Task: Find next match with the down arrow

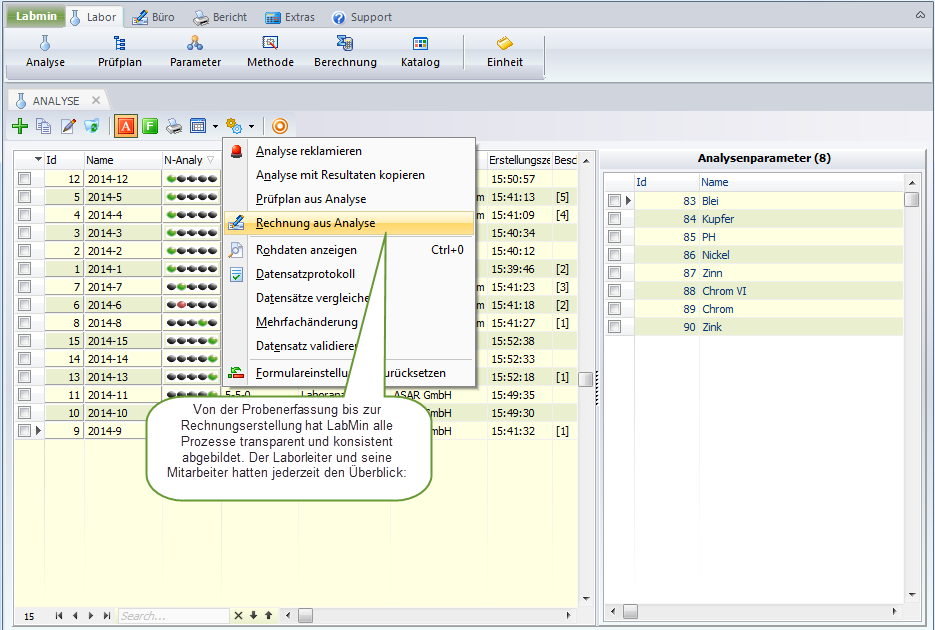Action: coord(253,616)
